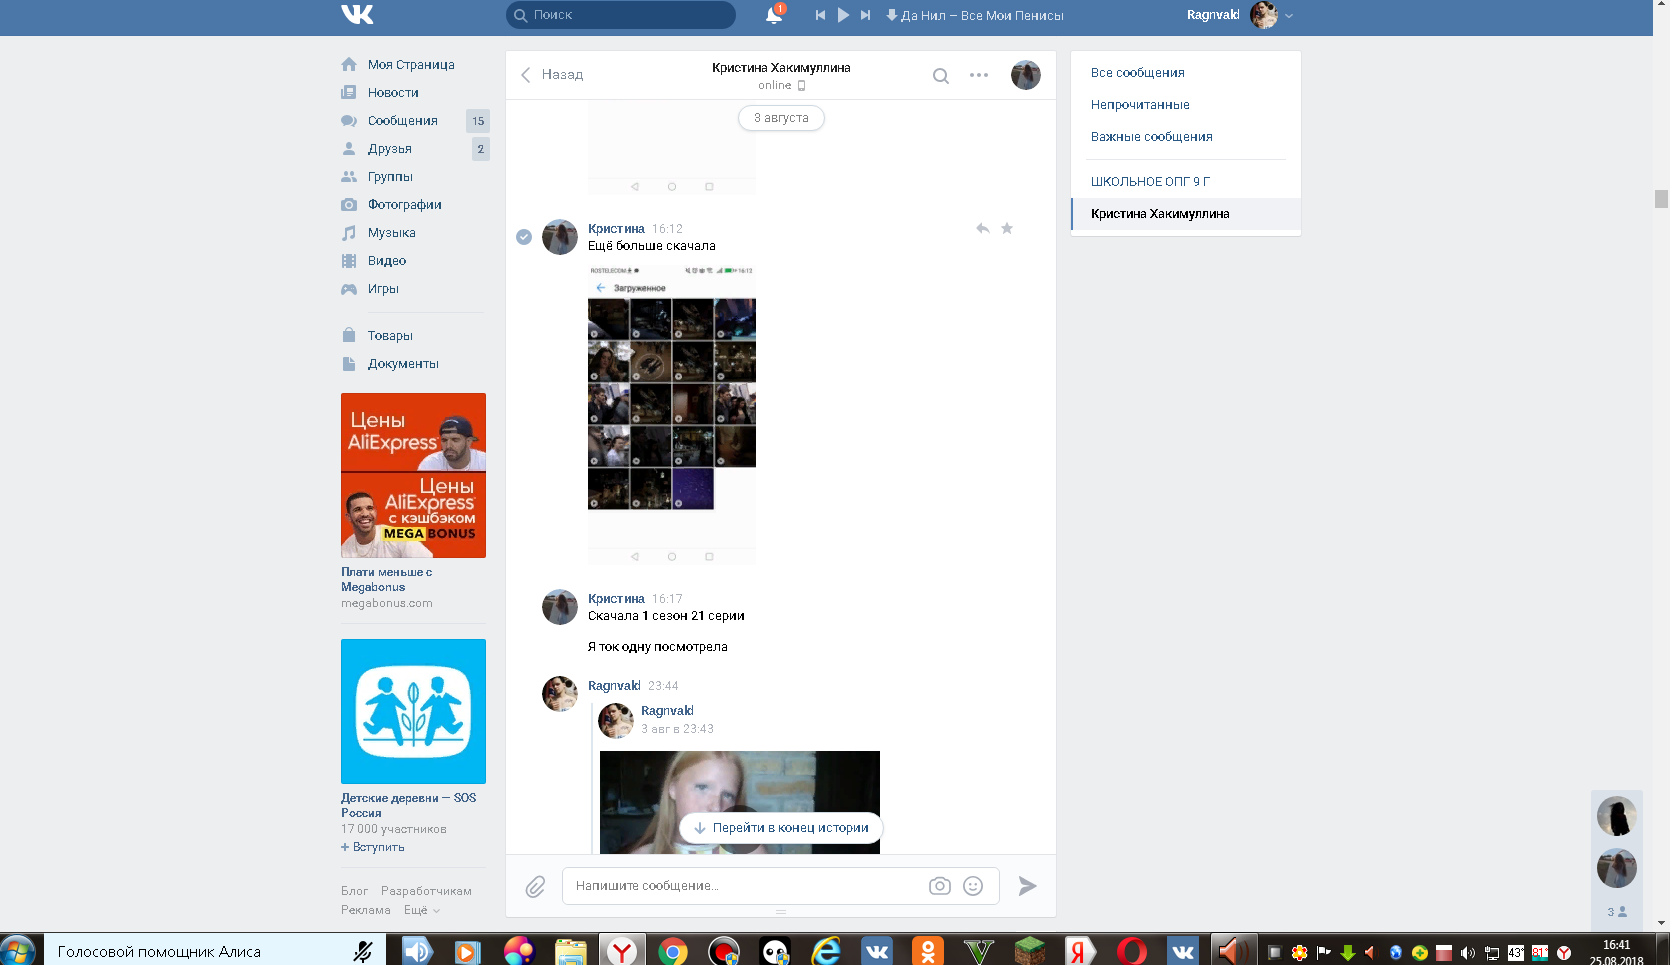Viewport: 1680px width, 965px height.
Task: Open the Реклама footer link
Action: (x=365, y=910)
